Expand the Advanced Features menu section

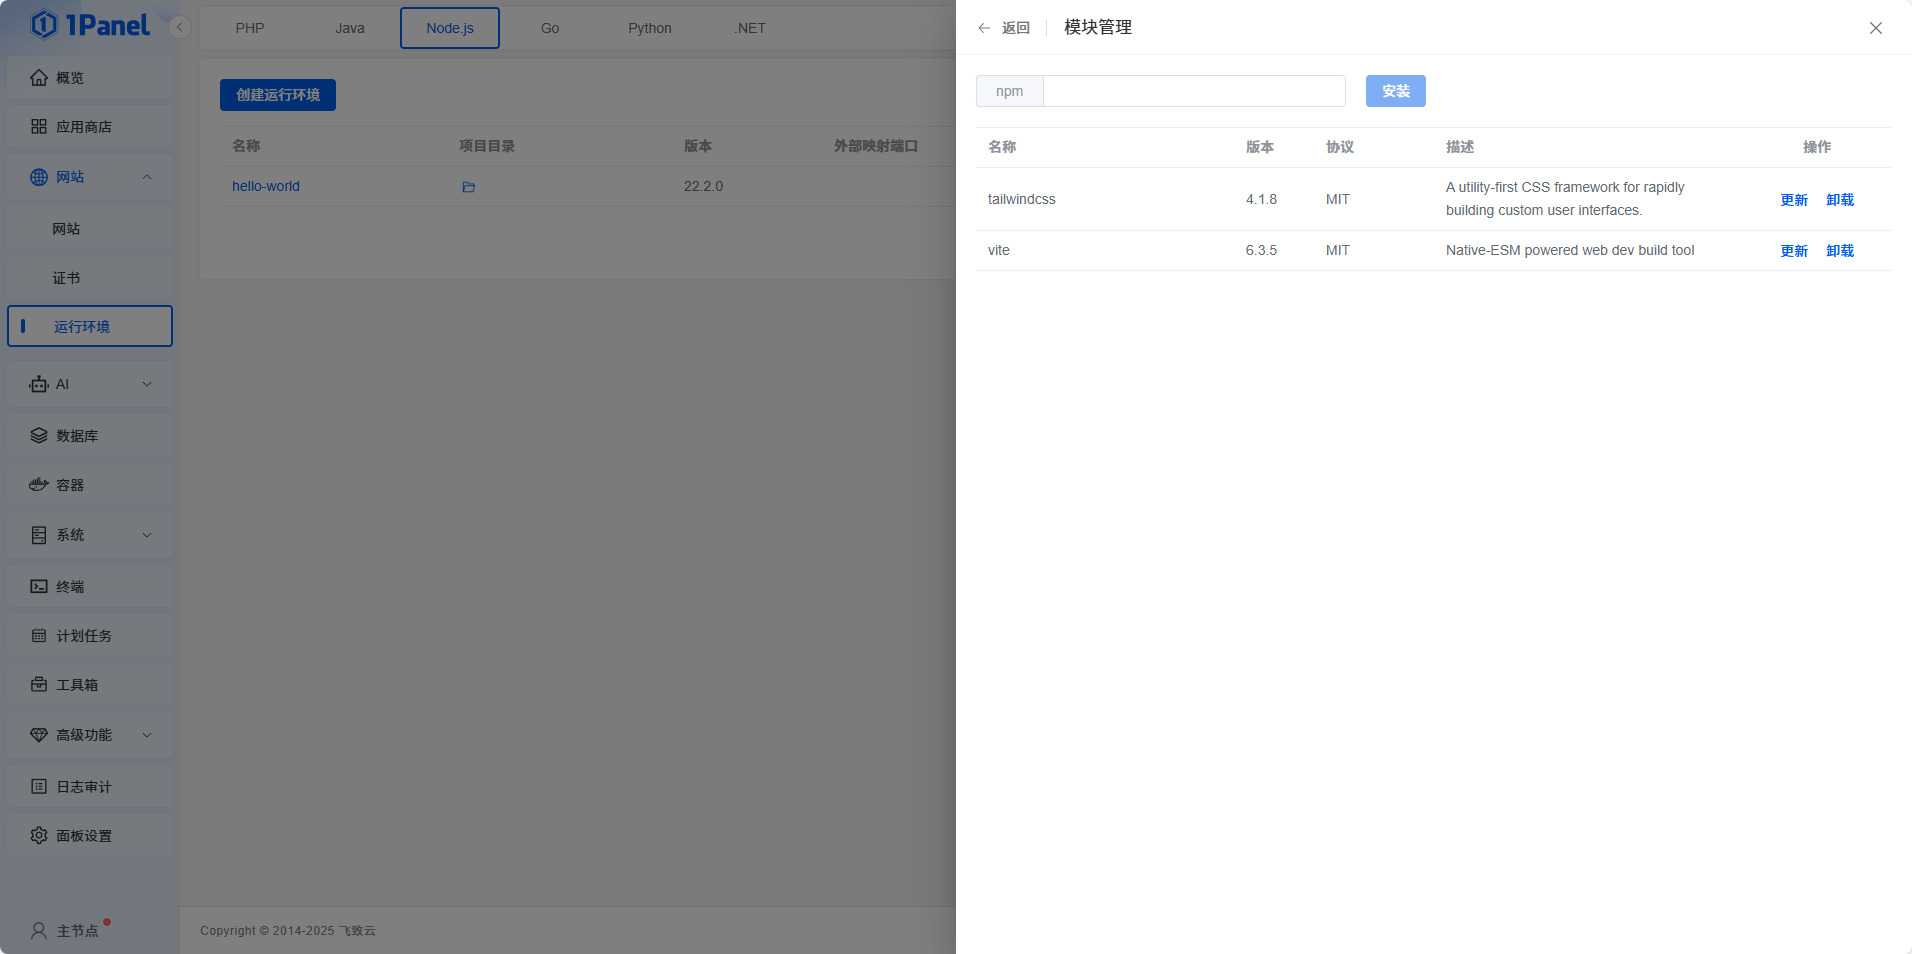pyautogui.click(x=147, y=735)
